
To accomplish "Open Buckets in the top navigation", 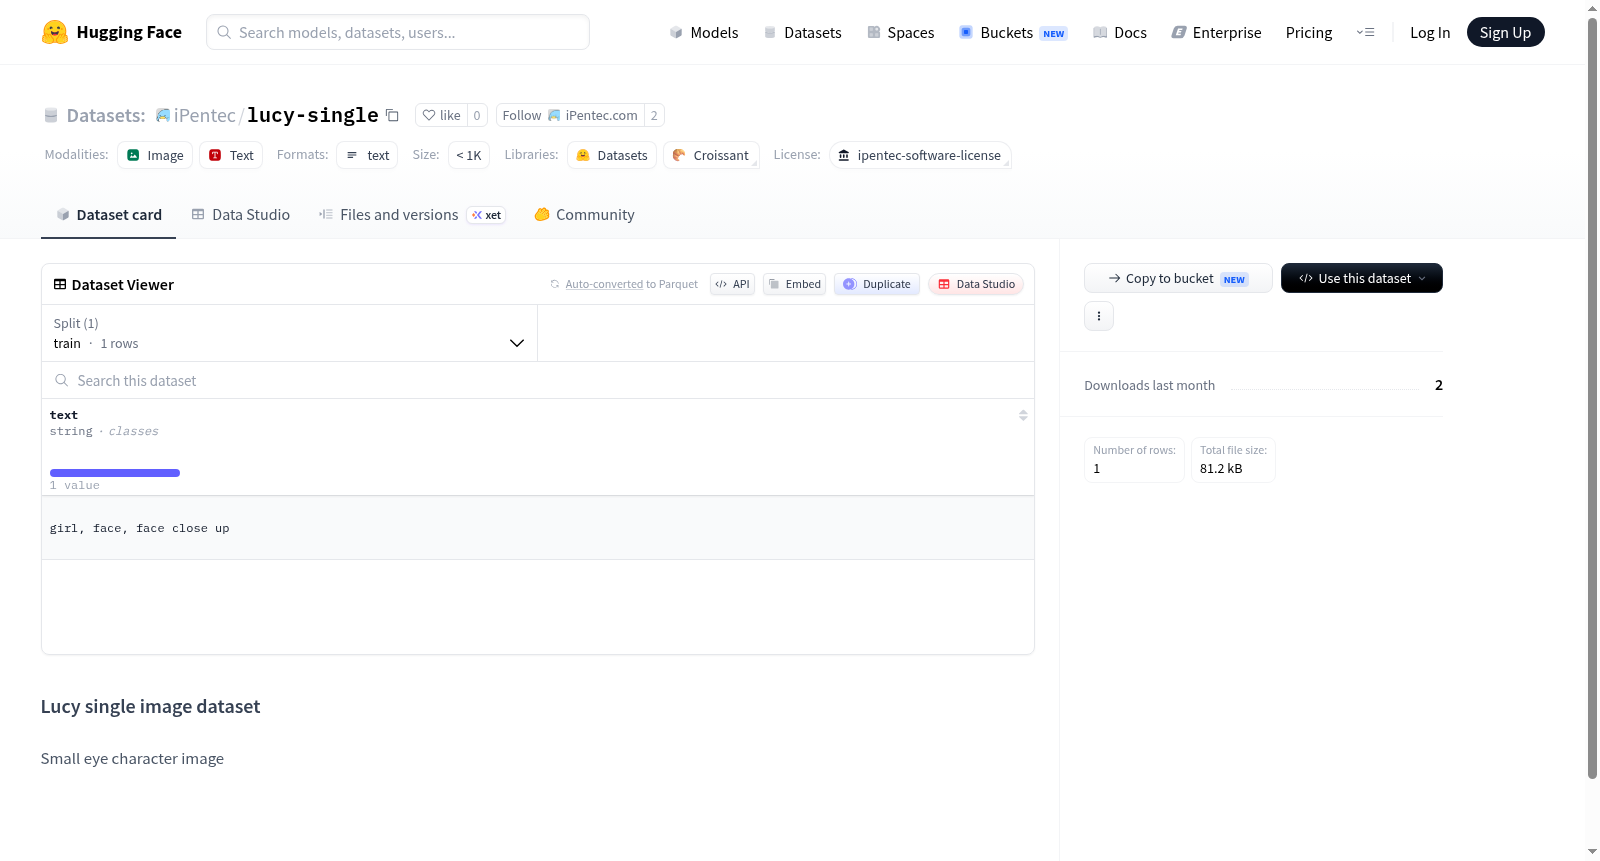I will click(1013, 33).
